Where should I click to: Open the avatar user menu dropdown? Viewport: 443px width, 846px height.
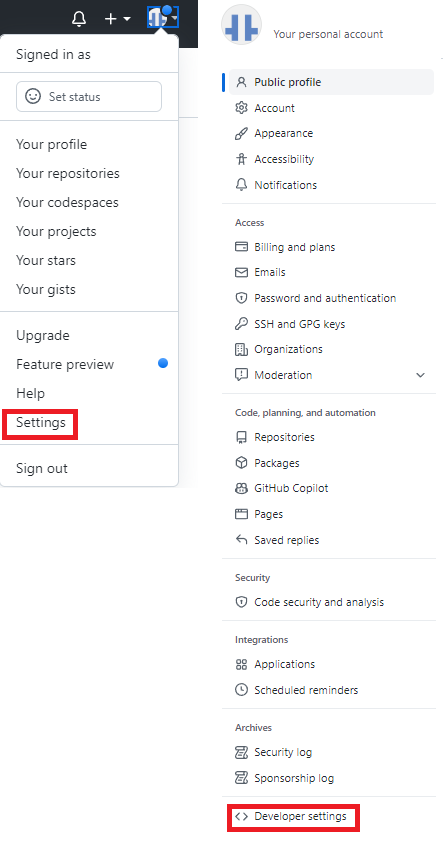(163, 18)
